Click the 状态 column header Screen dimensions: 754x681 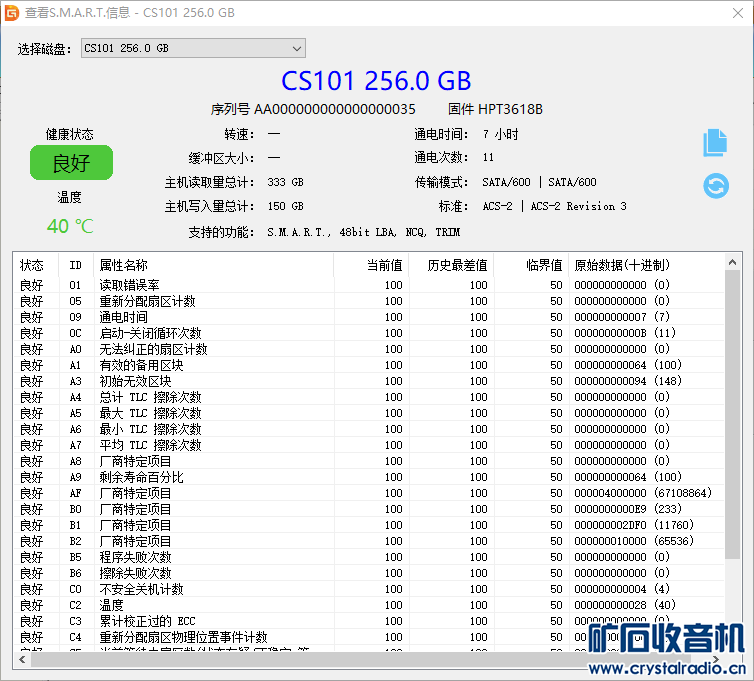(x=35, y=265)
